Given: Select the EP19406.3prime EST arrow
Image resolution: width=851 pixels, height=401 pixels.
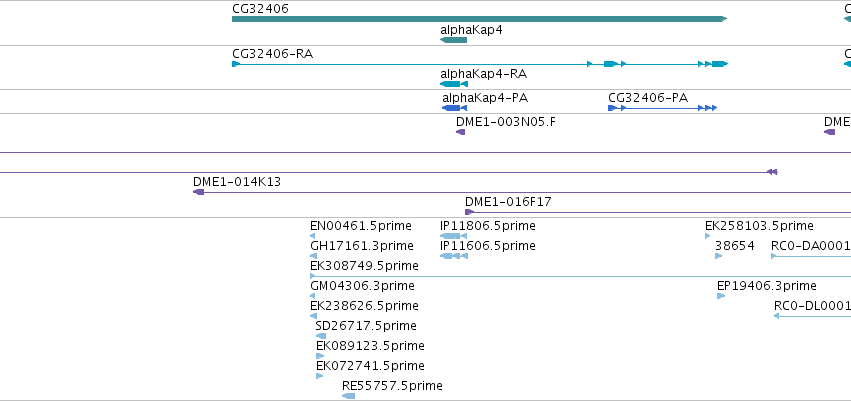Looking at the screenshot, I should (721, 296).
